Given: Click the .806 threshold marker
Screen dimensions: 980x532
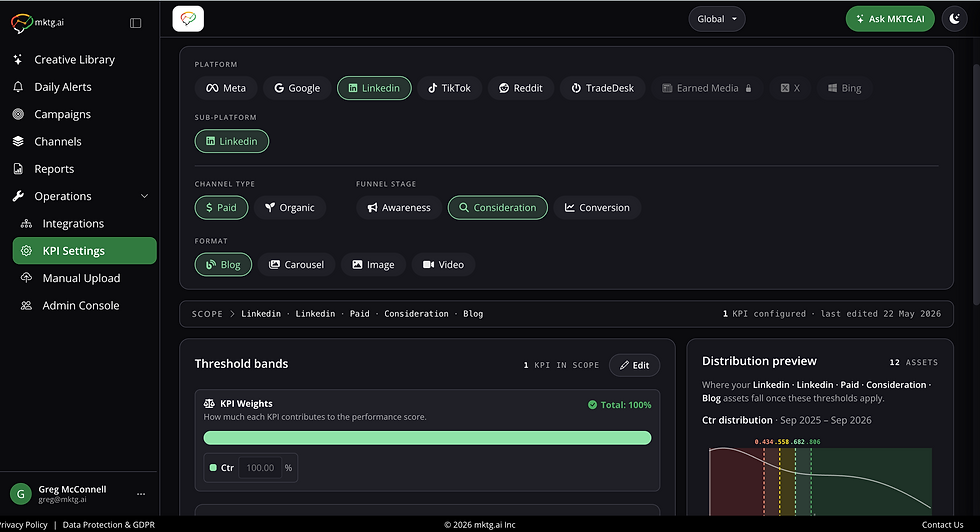Looking at the screenshot, I should coord(814,442).
